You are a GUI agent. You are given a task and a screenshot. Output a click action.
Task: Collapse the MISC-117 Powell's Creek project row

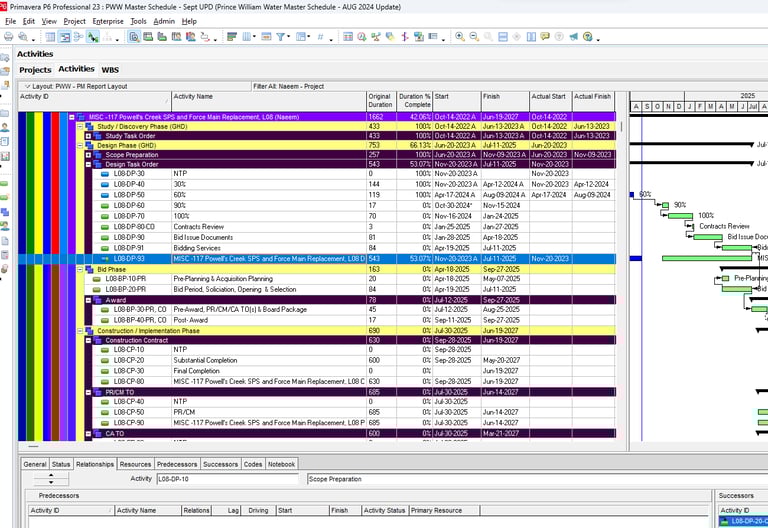pos(72,117)
